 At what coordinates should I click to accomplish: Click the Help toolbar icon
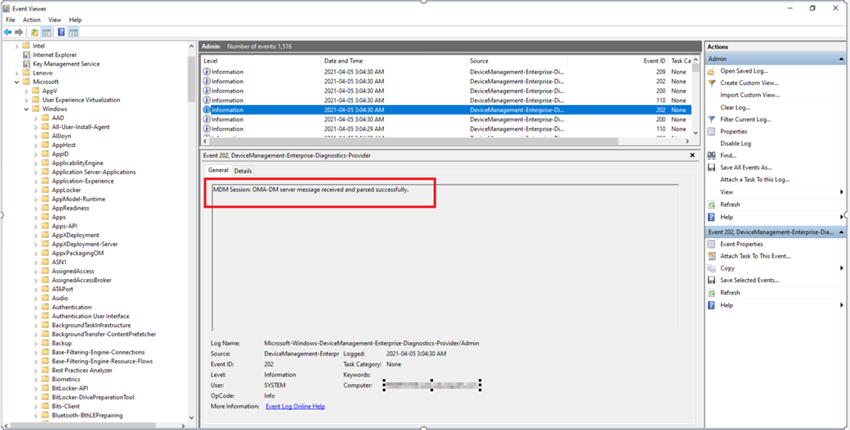tap(61, 33)
